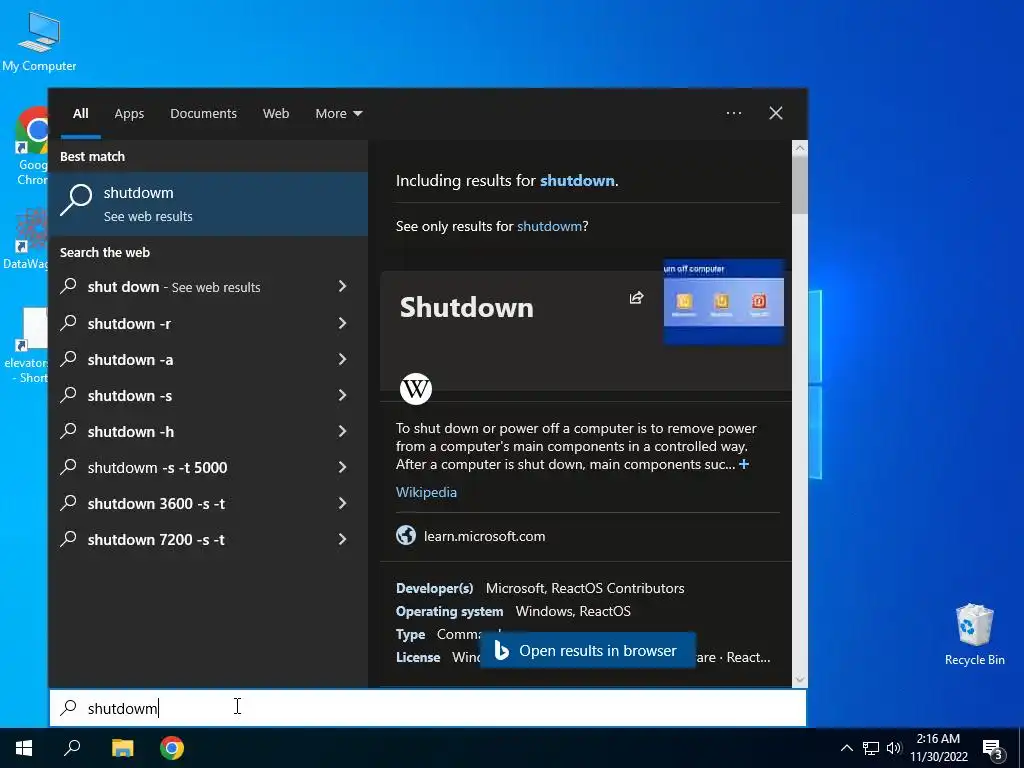Click the taskbar clock and date

click(x=938, y=748)
